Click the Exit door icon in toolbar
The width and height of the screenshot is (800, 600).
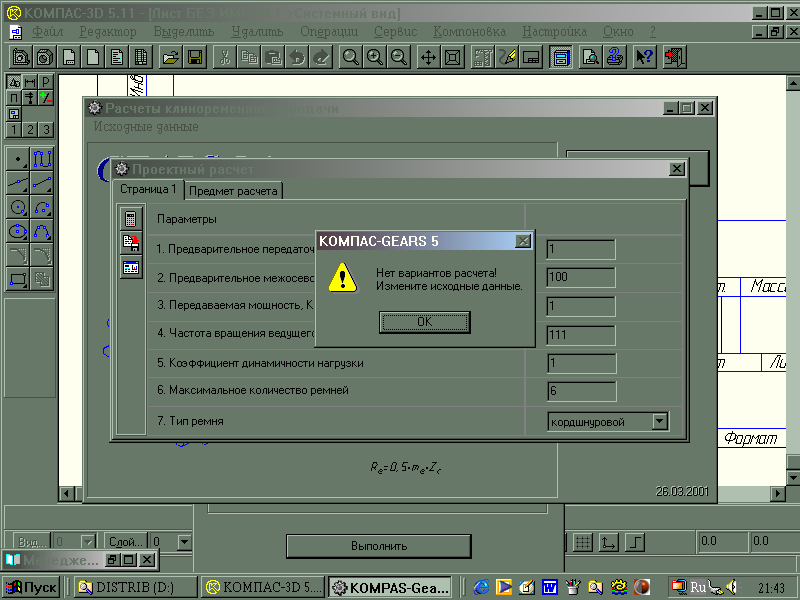coord(674,57)
